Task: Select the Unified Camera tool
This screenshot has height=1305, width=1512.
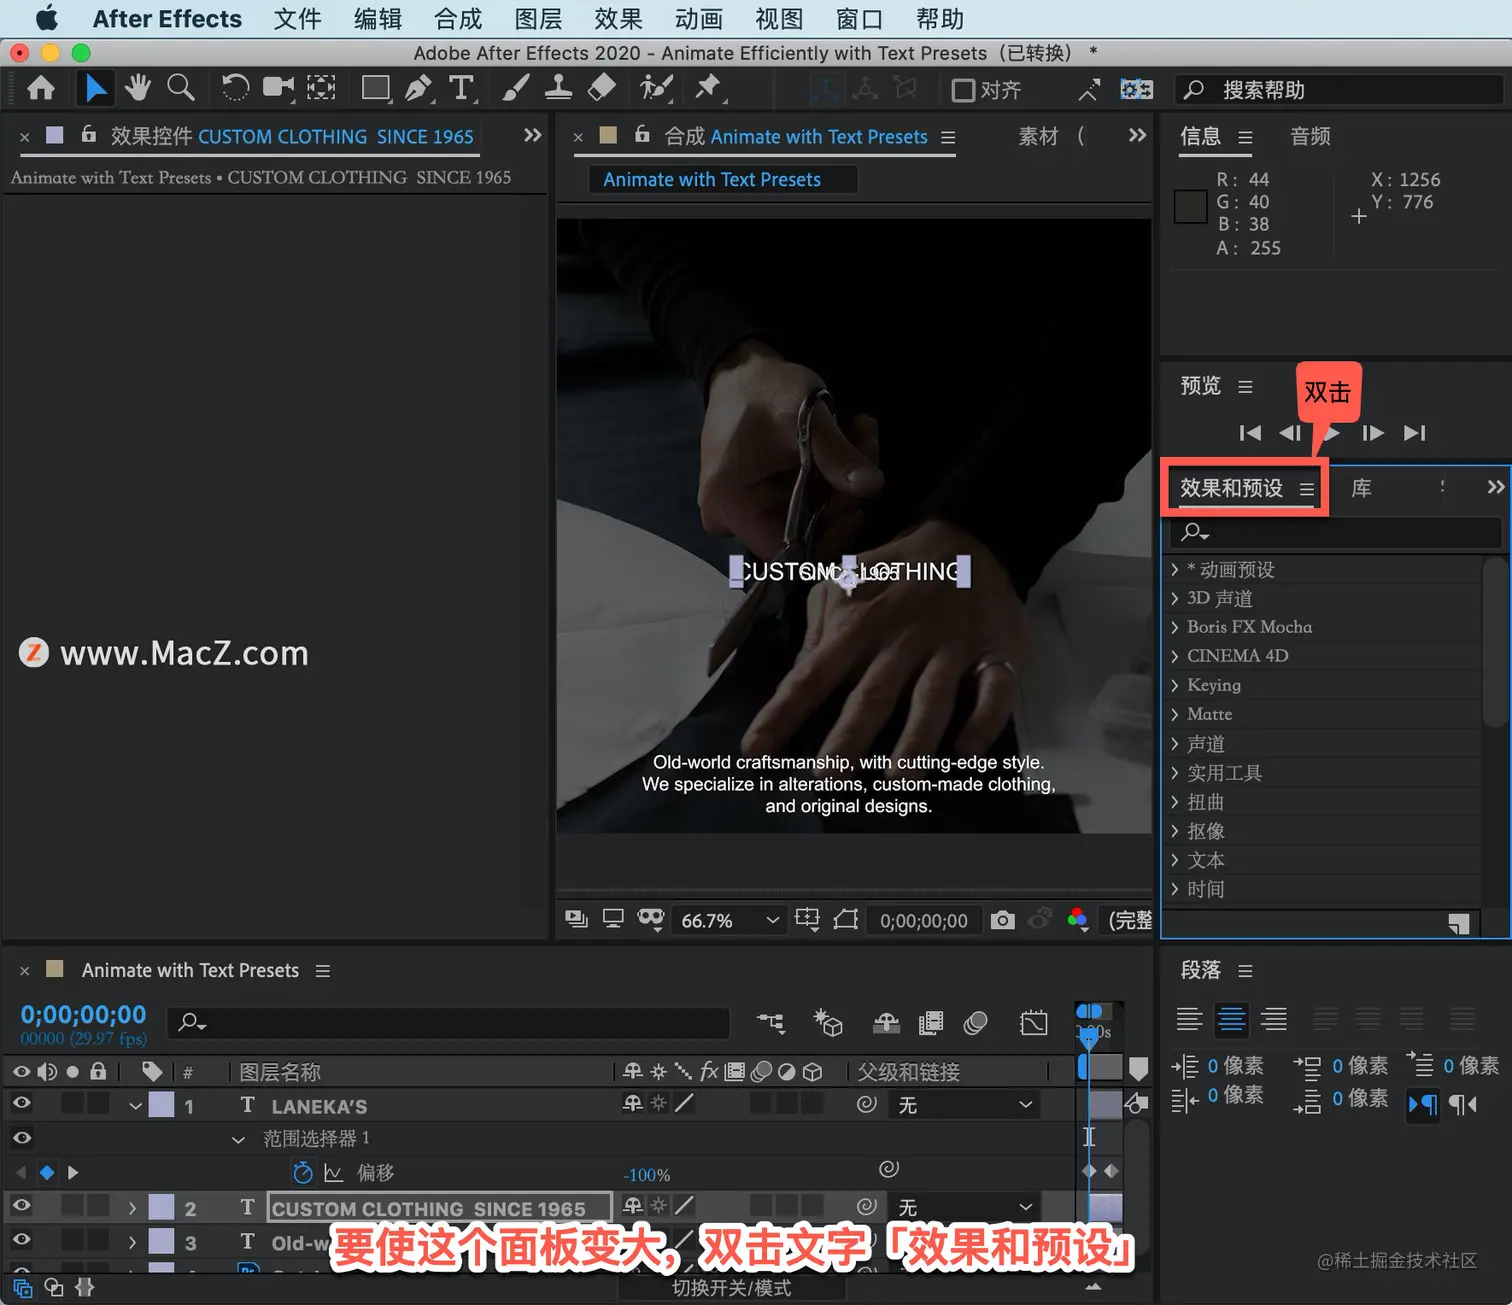Action: pyautogui.click(x=279, y=89)
